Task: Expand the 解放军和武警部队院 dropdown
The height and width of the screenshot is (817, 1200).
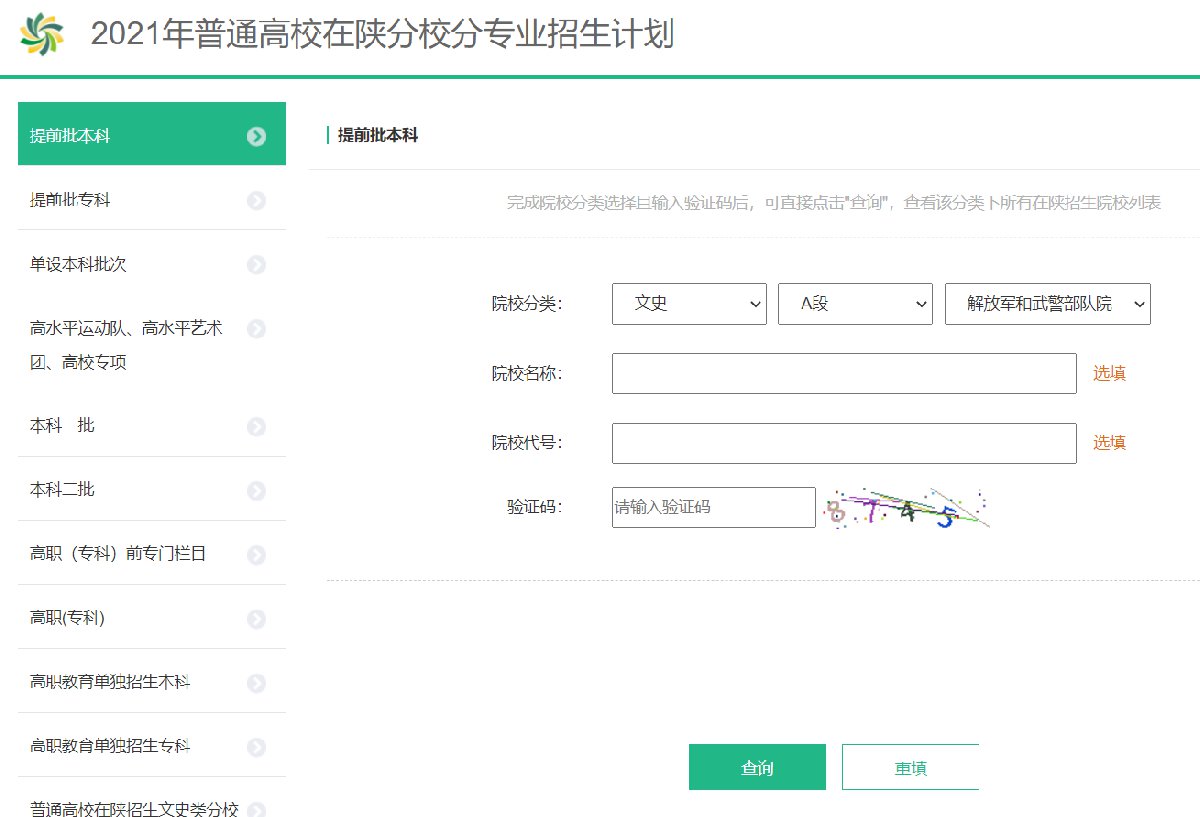Action: point(1047,304)
